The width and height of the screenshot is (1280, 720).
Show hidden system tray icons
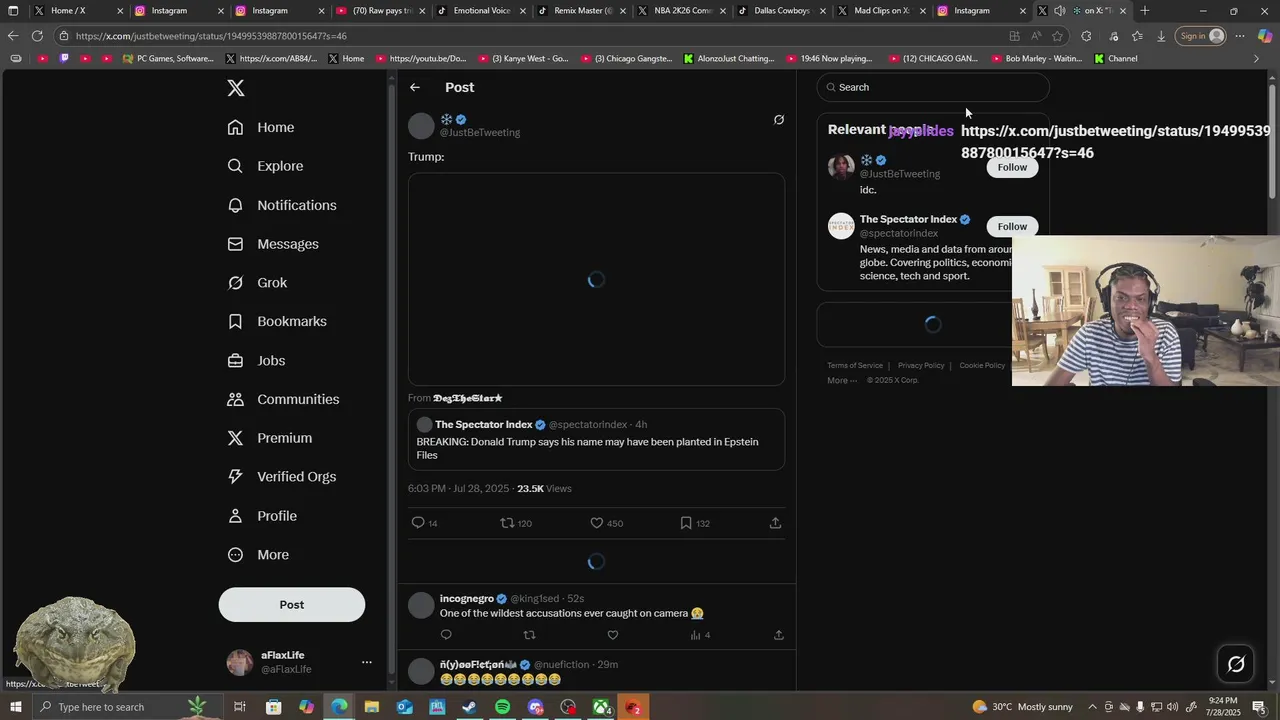pos(1093,708)
